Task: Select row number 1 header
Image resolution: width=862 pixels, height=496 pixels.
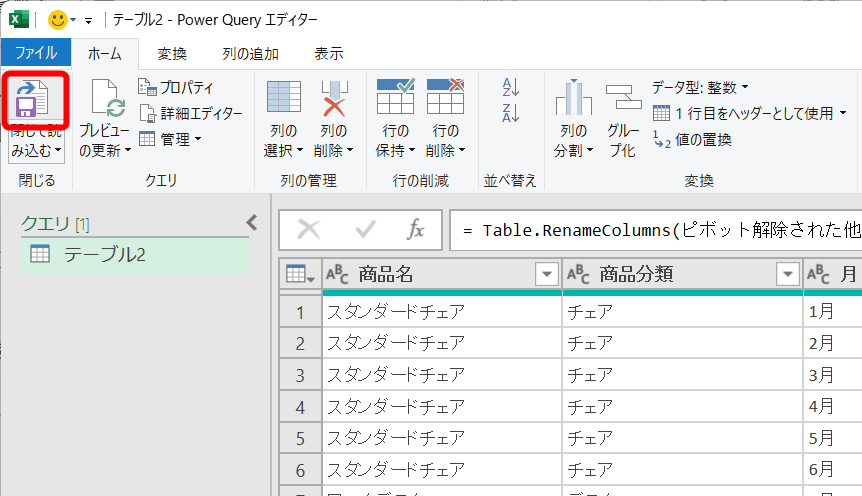Action: [x=300, y=312]
